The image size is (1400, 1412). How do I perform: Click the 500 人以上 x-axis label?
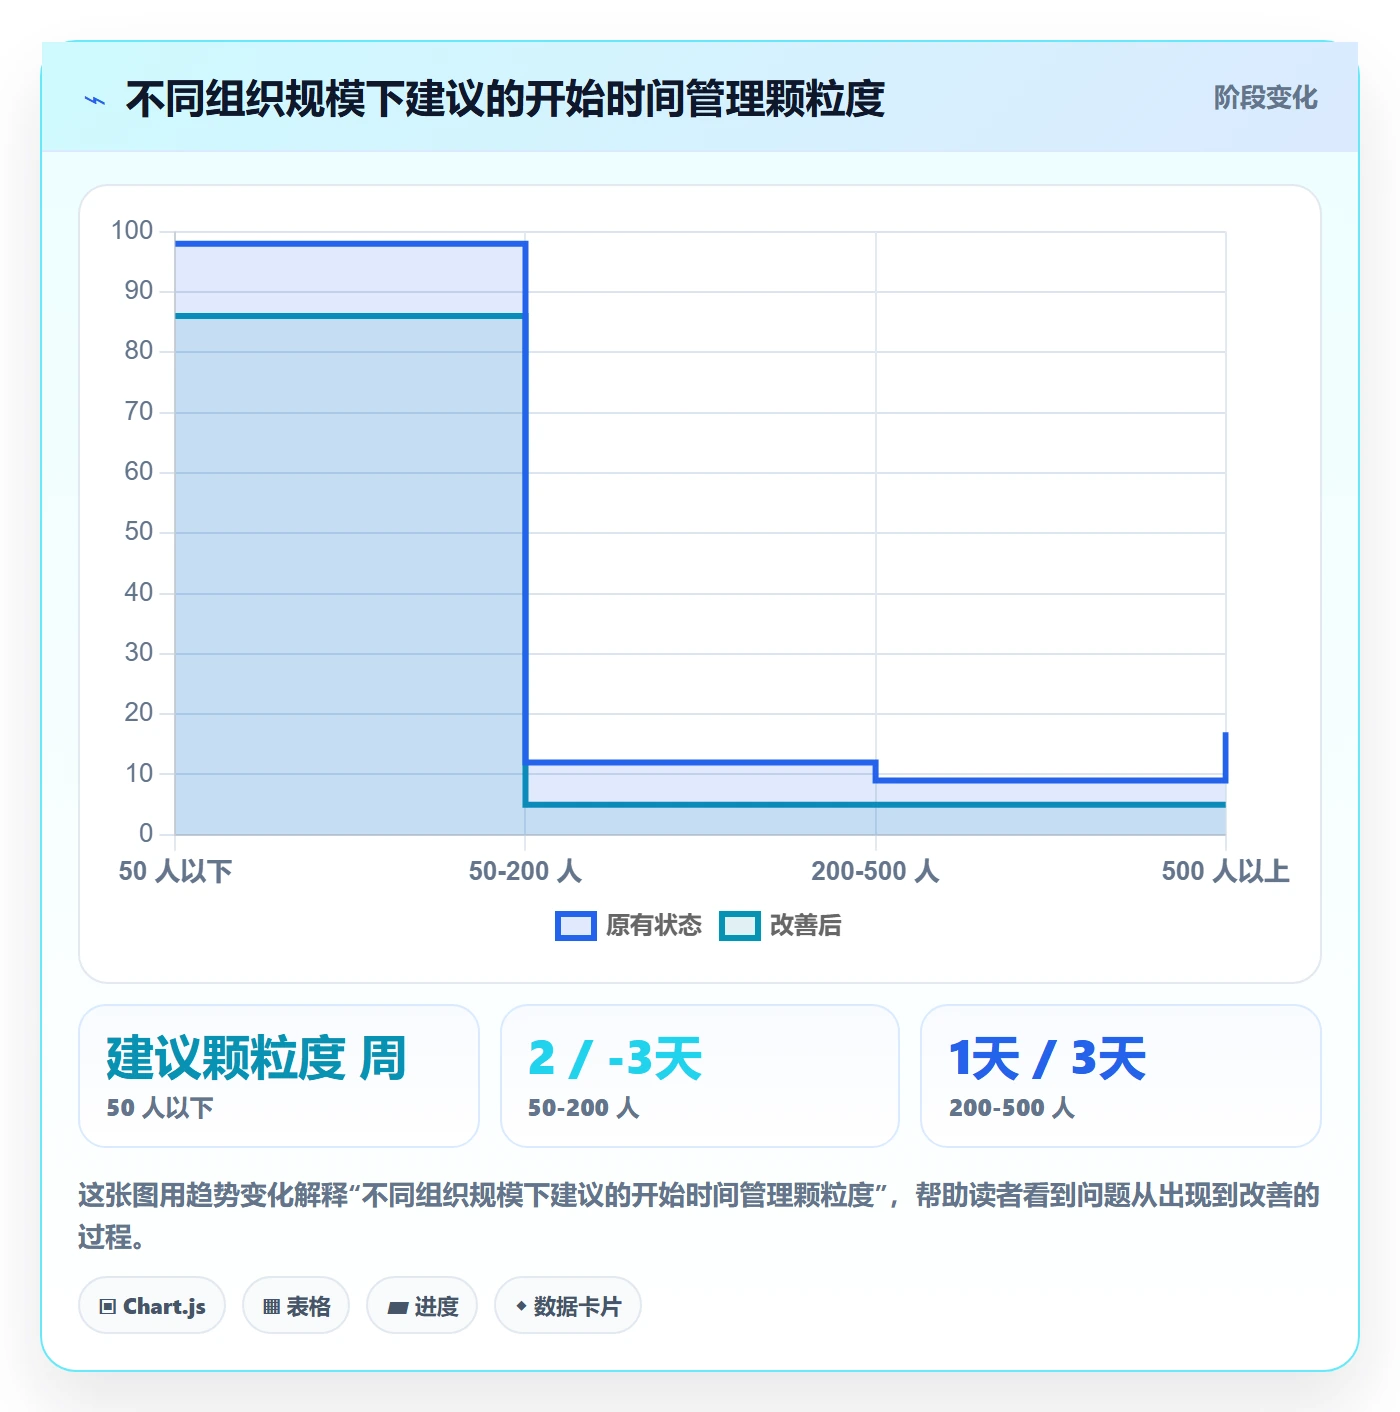[1225, 871]
